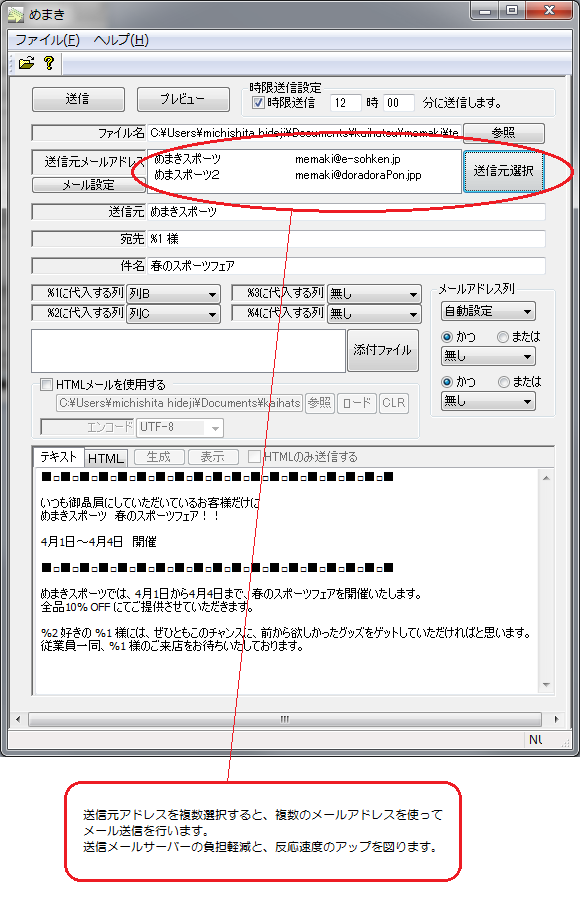Click the horizontal scrollbar left arrow
580x908 pixels.
[x=18, y=719]
